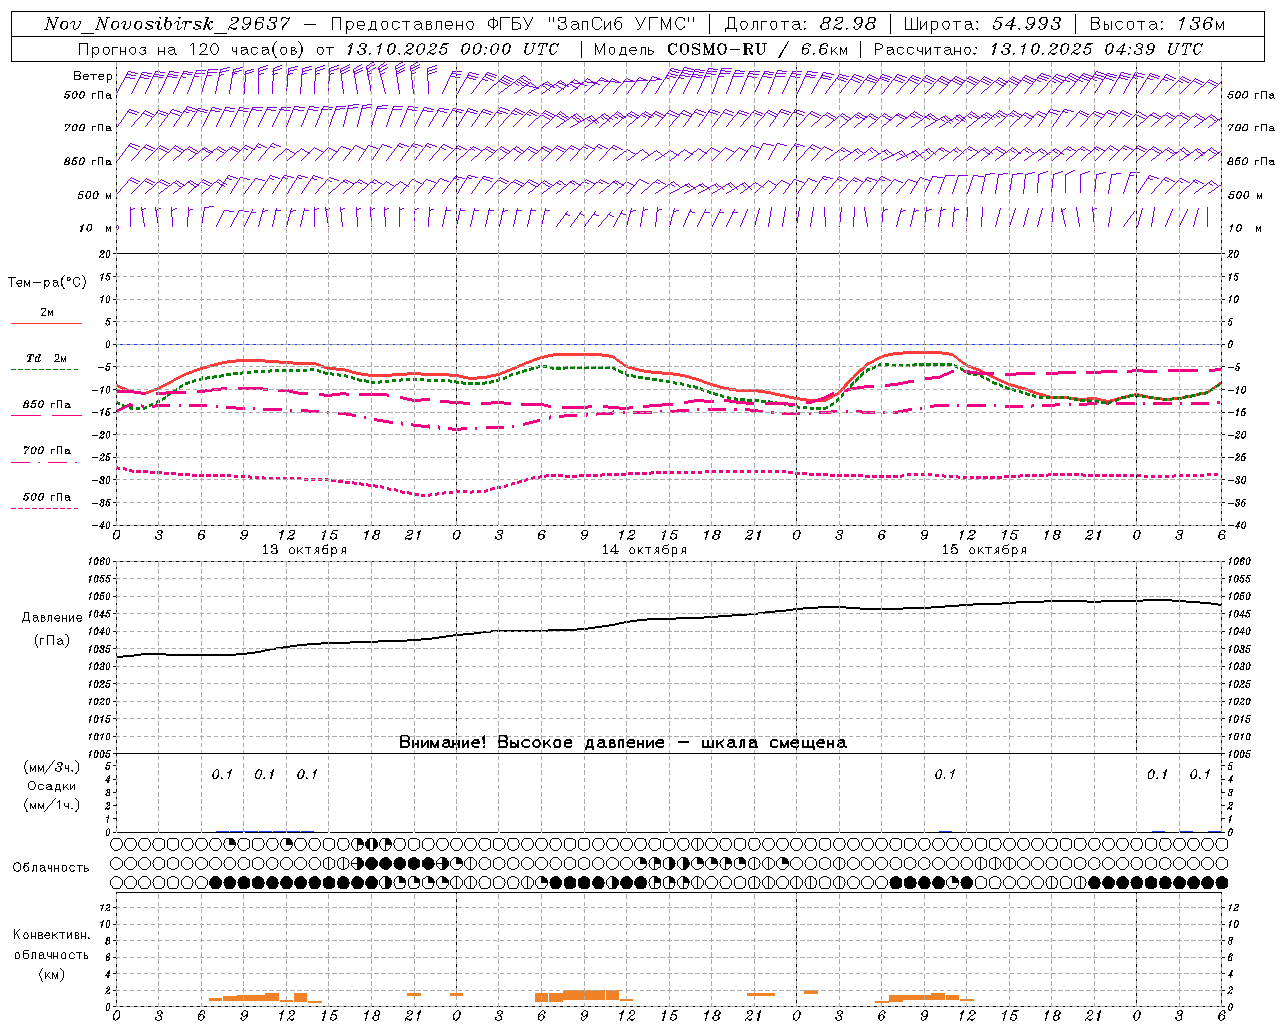
Task: Click the Td 2м legend label
Action: coord(46,358)
